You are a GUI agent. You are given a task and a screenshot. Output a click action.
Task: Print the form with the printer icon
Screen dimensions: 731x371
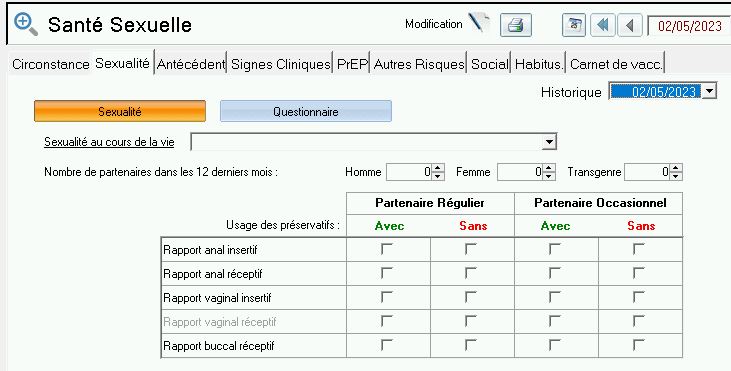516,25
